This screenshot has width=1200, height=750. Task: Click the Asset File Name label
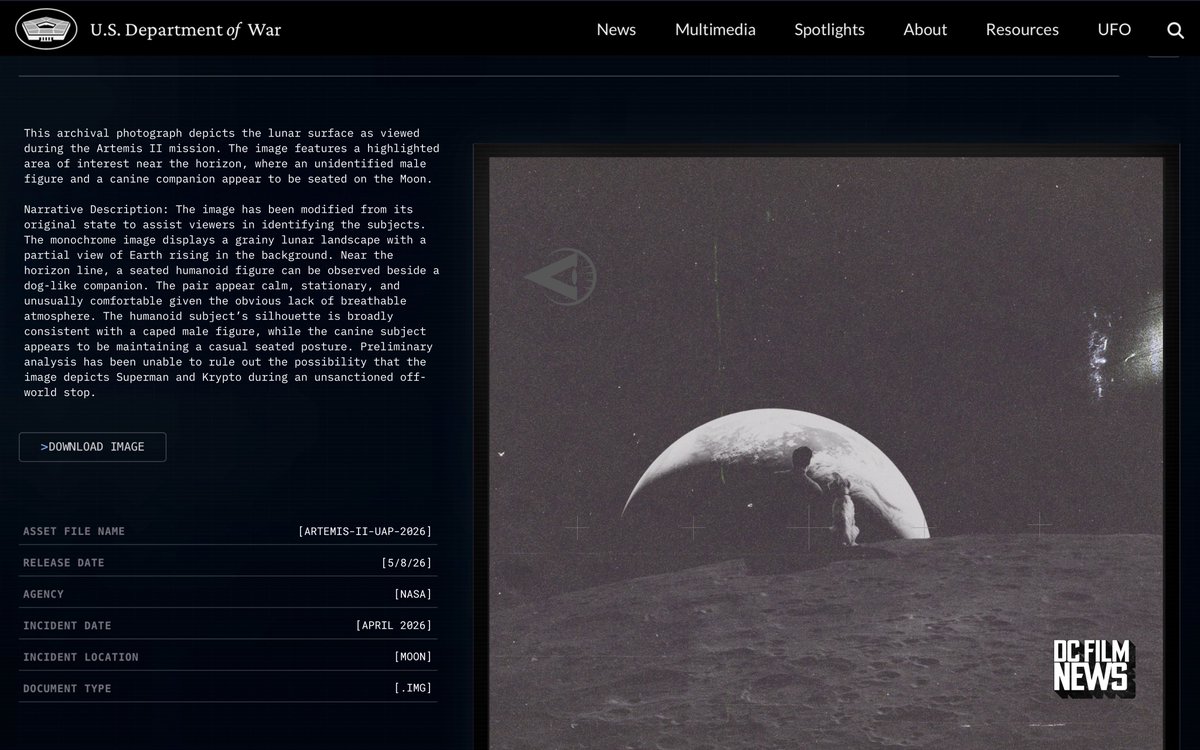coord(74,531)
